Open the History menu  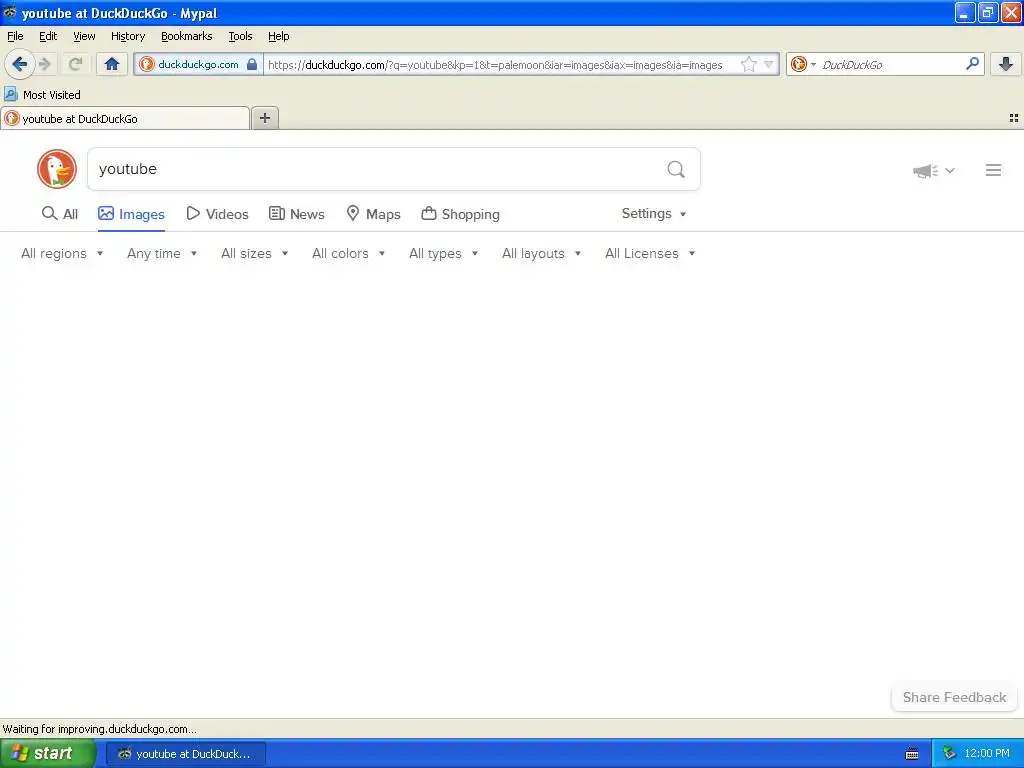[x=128, y=37]
